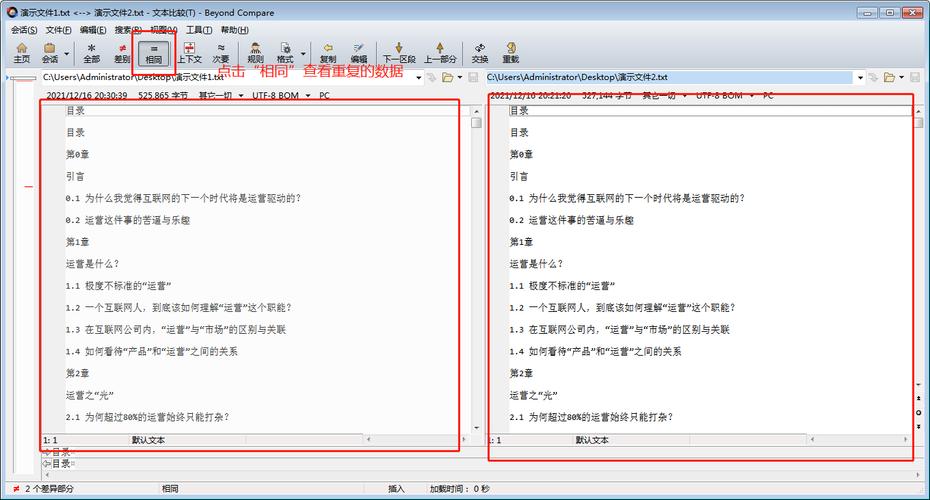Open file browser for 演示文件2.txt side

(889, 77)
